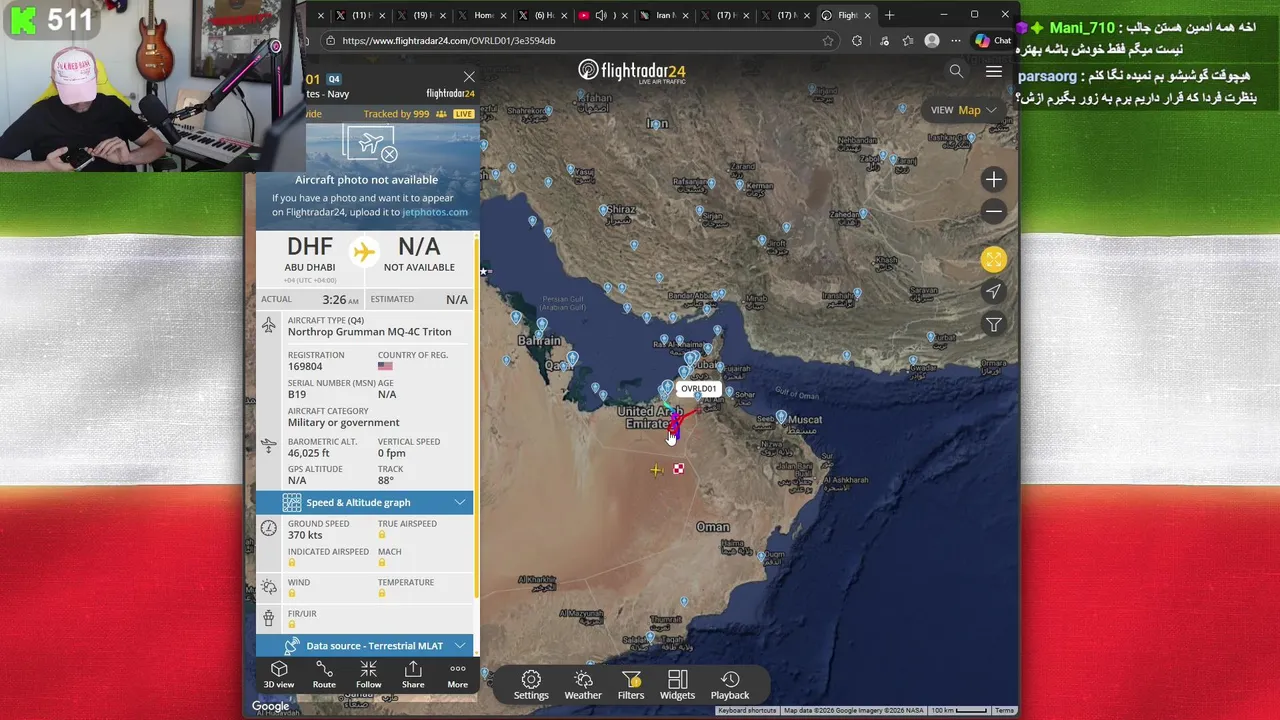The height and width of the screenshot is (720, 1280).
Task: Expand the Speed & Altitude graph section
Action: click(x=364, y=502)
